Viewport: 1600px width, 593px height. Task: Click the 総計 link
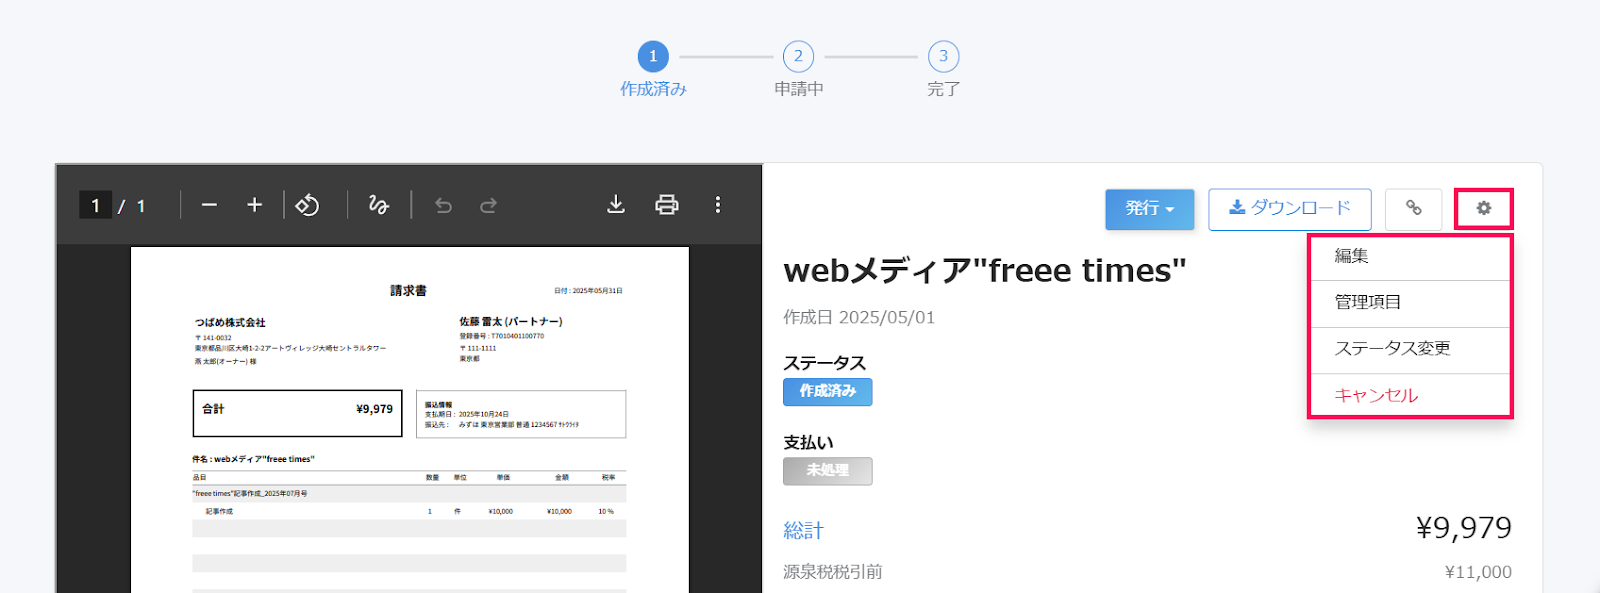tap(803, 531)
